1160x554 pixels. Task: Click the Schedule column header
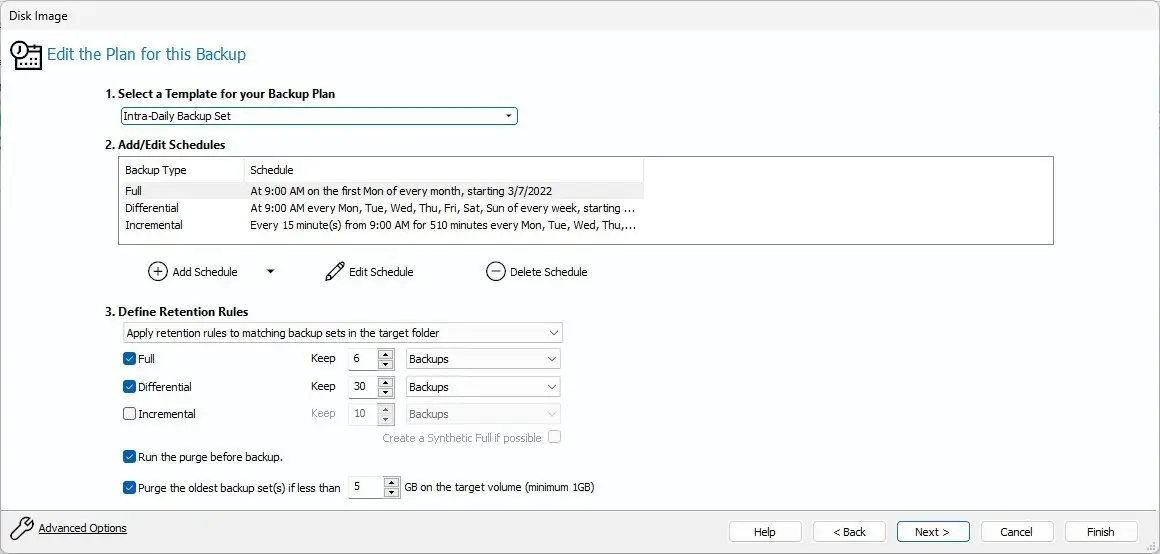[x=444, y=170]
